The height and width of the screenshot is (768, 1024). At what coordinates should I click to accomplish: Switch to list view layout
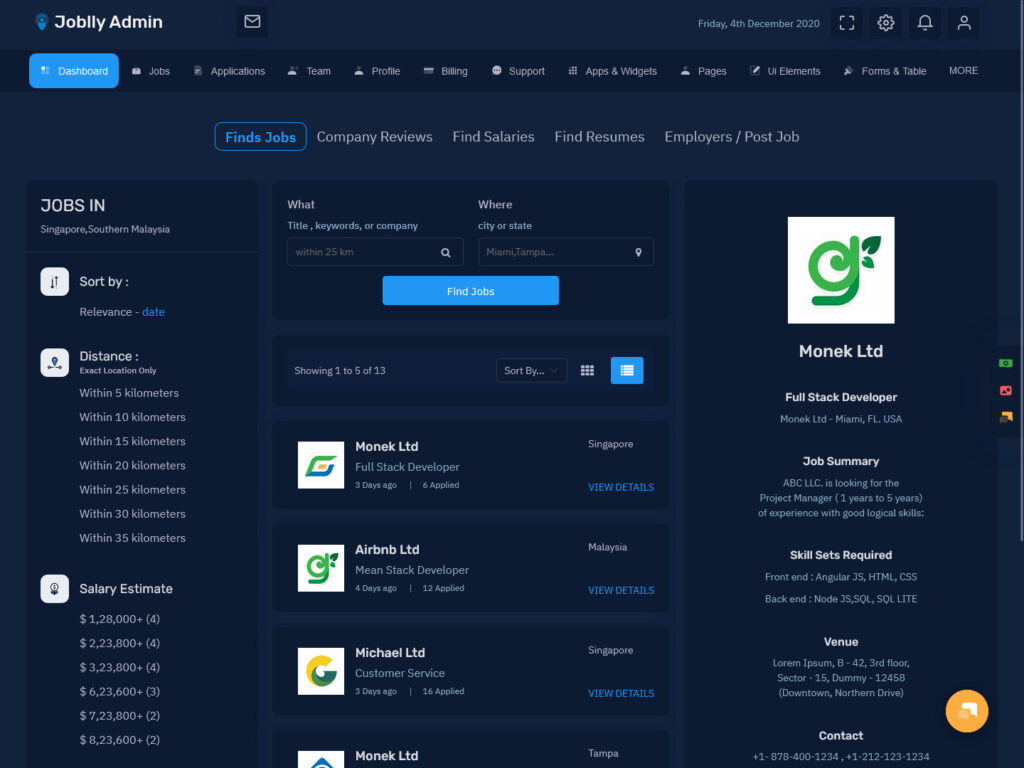point(627,371)
